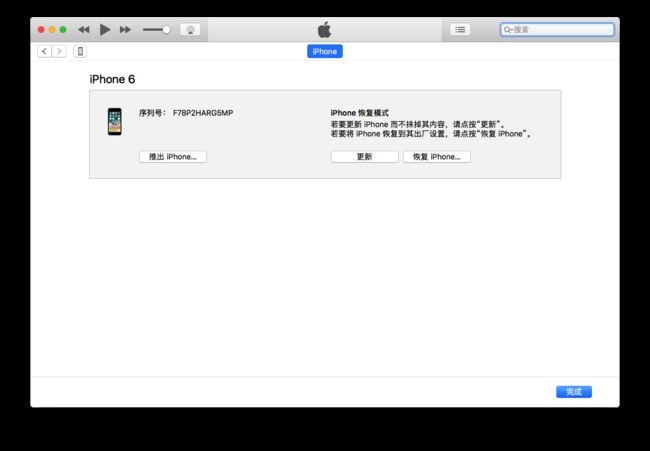Click the iPhone device icon button
The width and height of the screenshot is (650, 451).
click(80, 51)
